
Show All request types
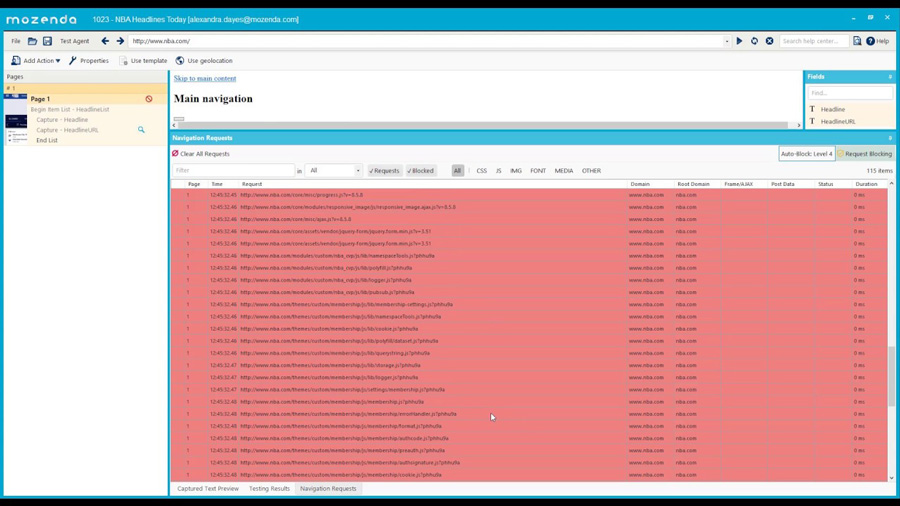457,170
